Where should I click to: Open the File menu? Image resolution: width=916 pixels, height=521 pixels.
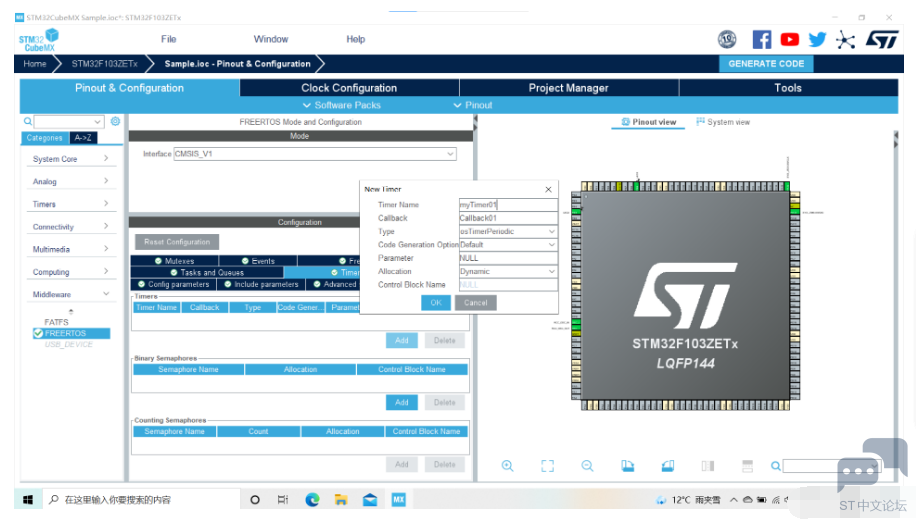click(168, 39)
